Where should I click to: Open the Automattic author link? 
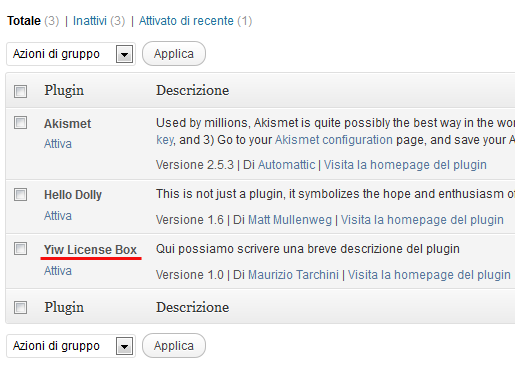pyautogui.click(x=287, y=165)
